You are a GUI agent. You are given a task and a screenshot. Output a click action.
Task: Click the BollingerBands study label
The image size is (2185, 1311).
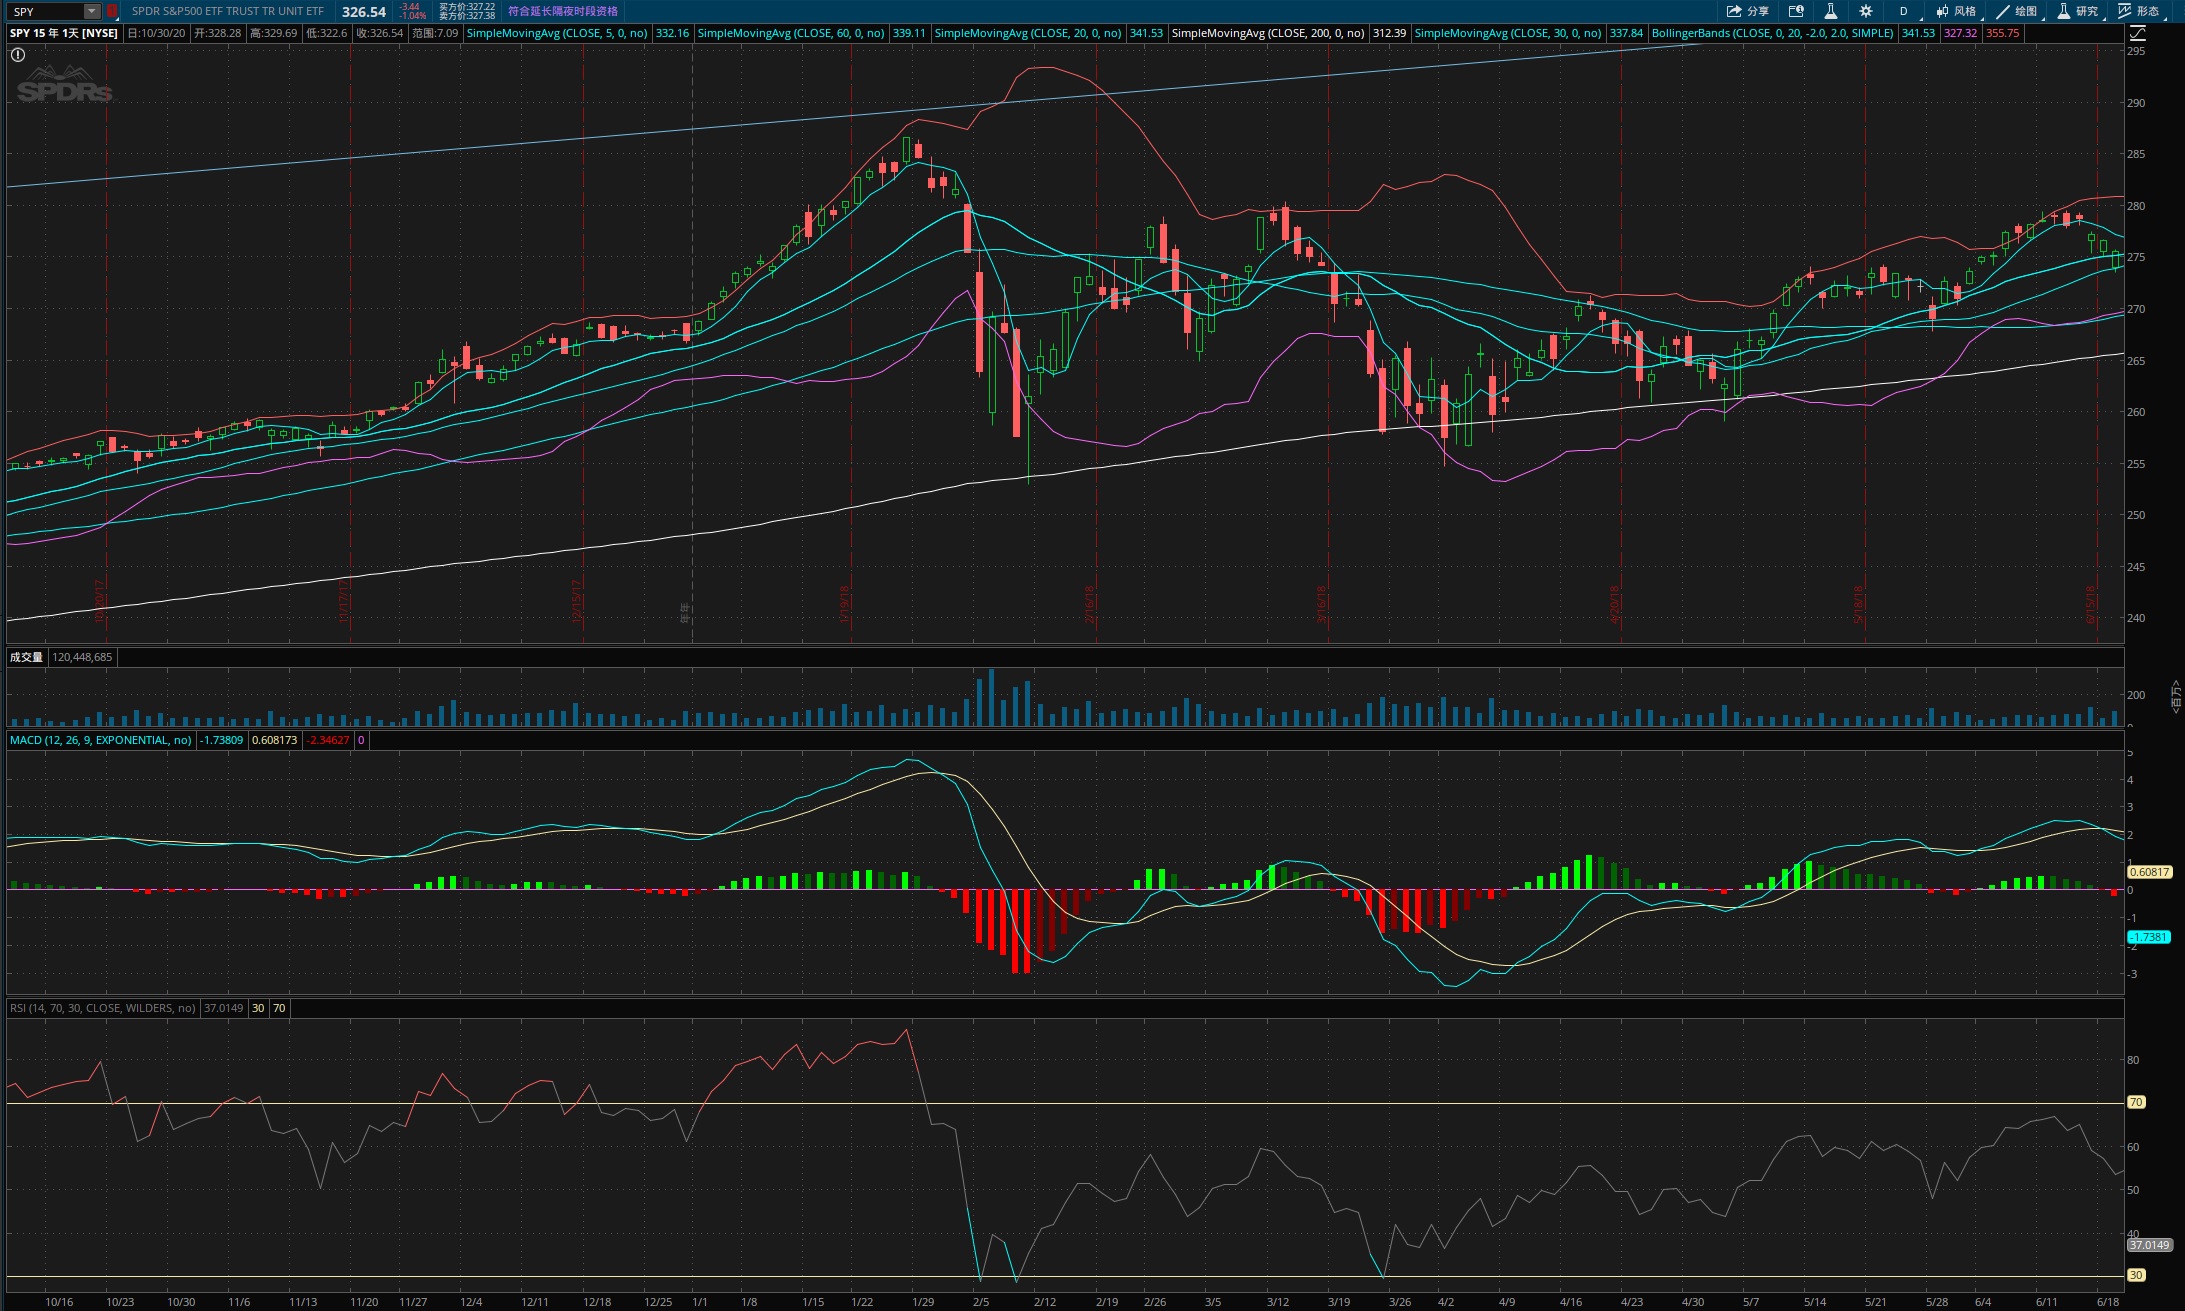(1772, 33)
